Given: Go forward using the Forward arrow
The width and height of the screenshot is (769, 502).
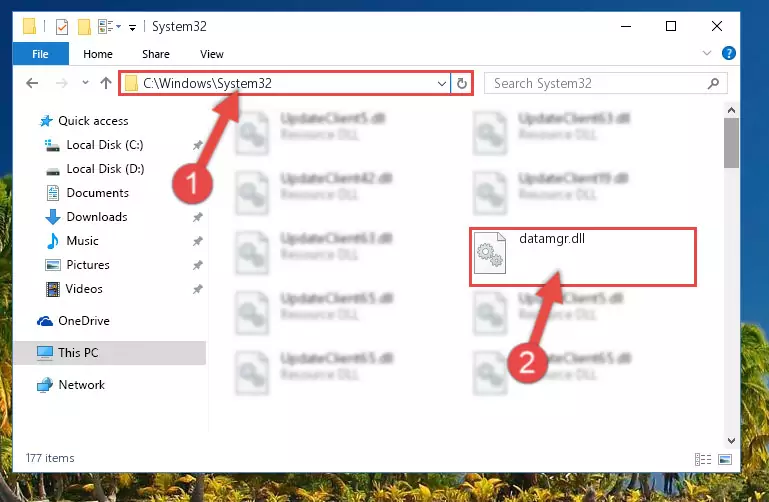Looking at the screenshot, I should pos(62,83).
